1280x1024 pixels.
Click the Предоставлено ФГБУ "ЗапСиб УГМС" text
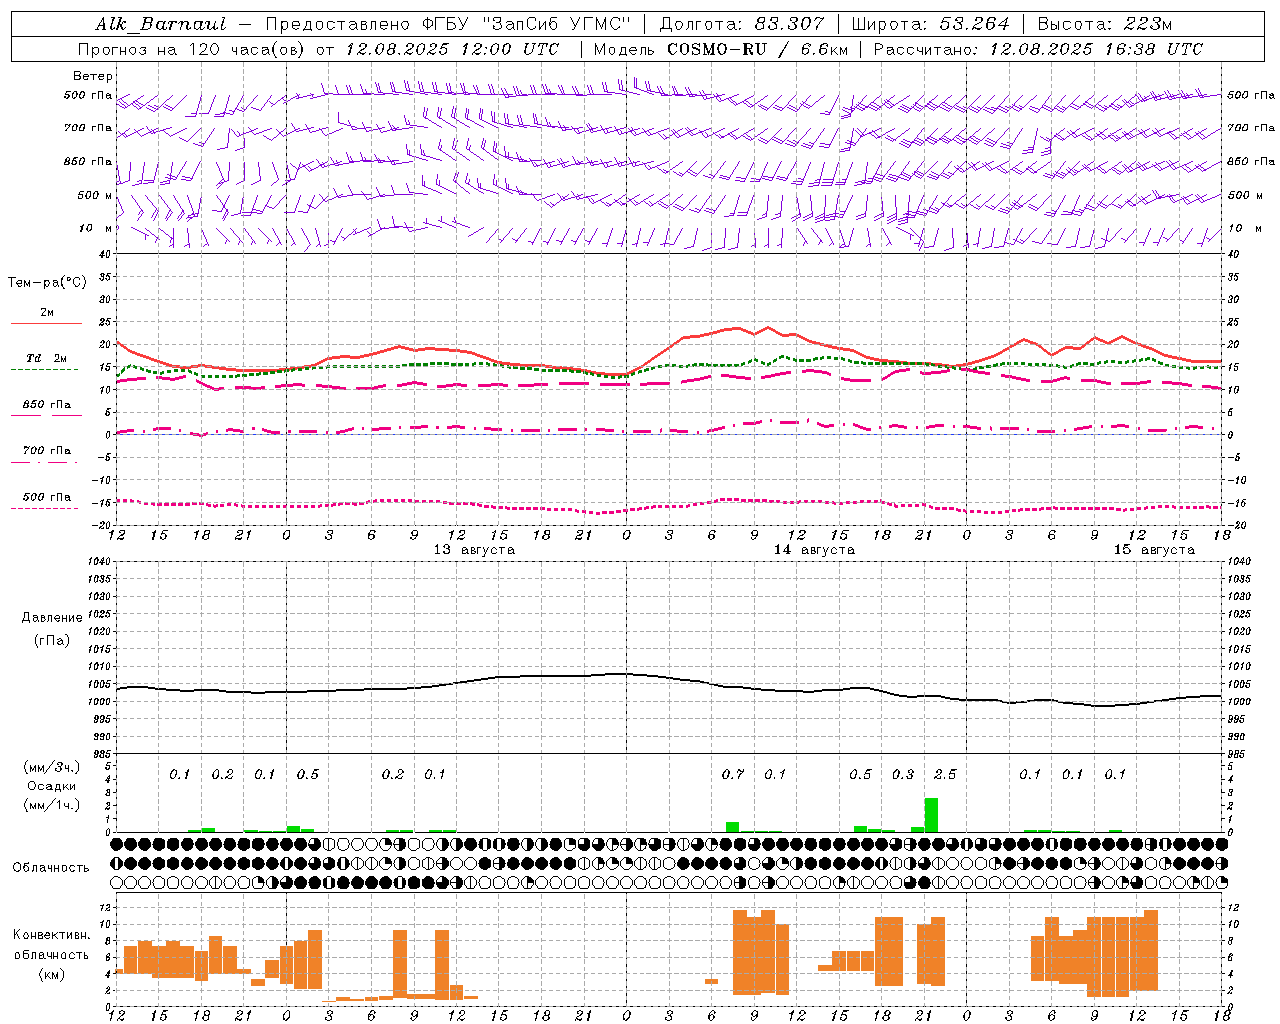click(449, 24)
